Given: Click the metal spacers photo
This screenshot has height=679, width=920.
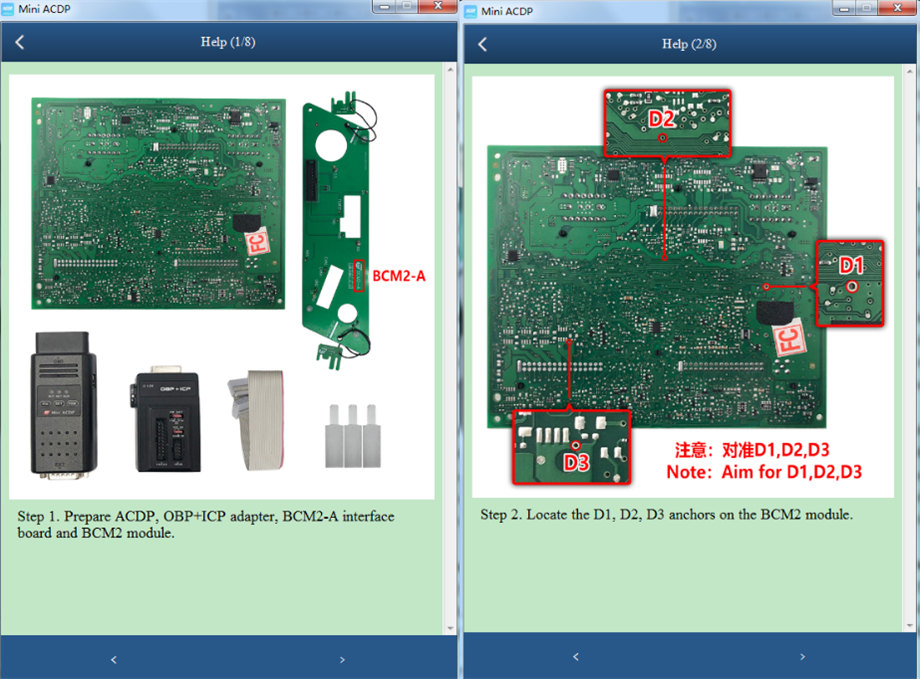Looking at the screenshot, I should tap(353, 435).
